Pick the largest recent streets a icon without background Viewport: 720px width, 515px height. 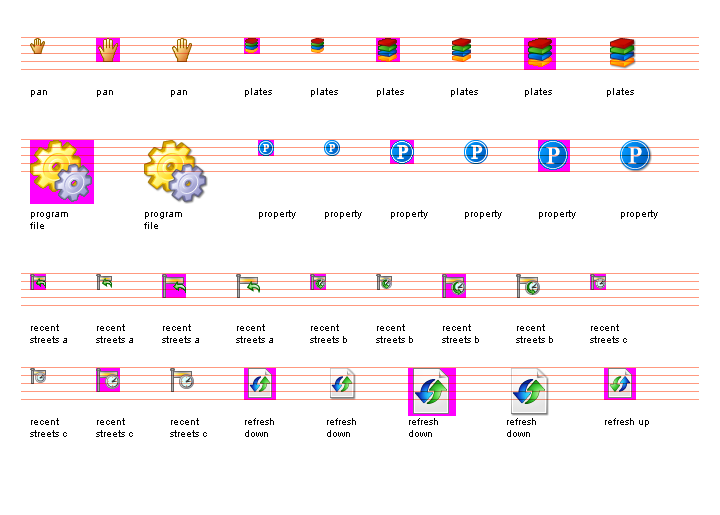248,285
